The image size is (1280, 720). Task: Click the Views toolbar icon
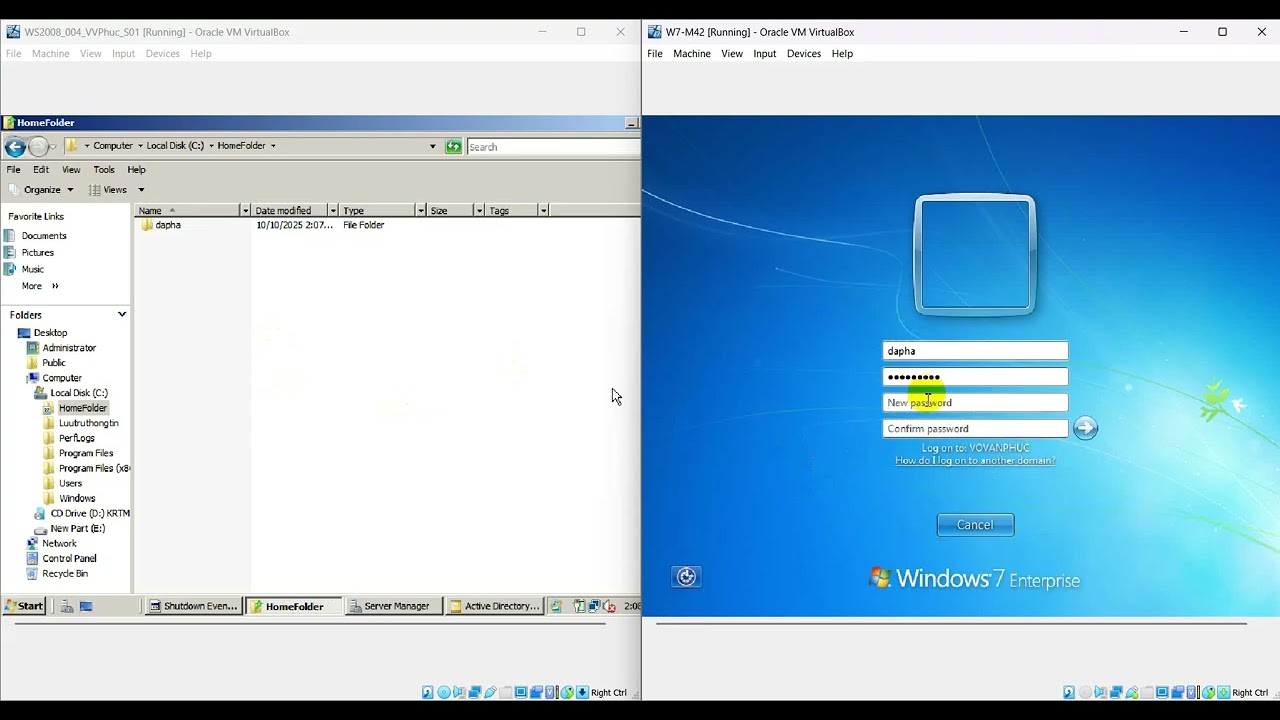[94, 190]
